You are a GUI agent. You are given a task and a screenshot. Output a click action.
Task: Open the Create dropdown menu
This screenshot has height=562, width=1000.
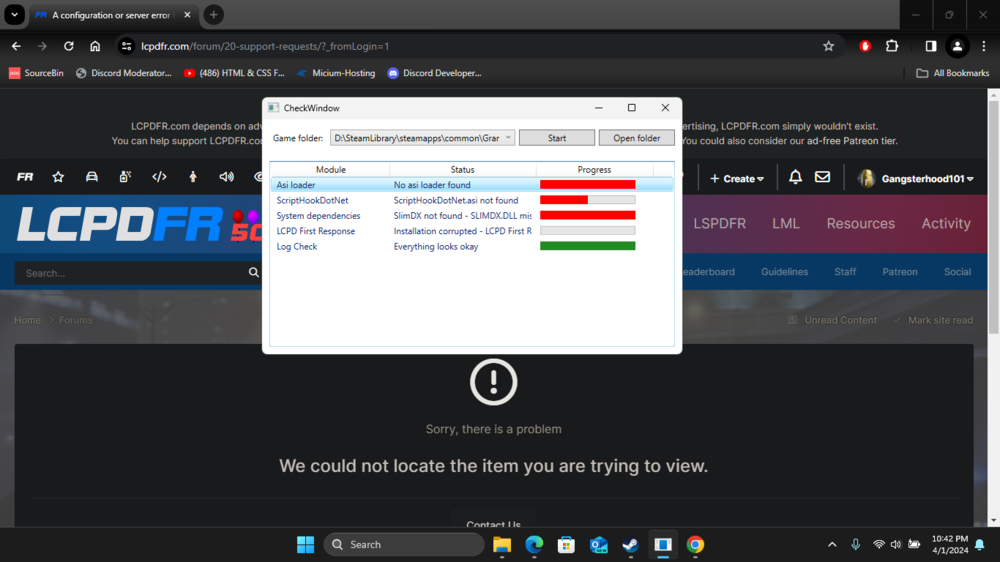tap(737, 179)
